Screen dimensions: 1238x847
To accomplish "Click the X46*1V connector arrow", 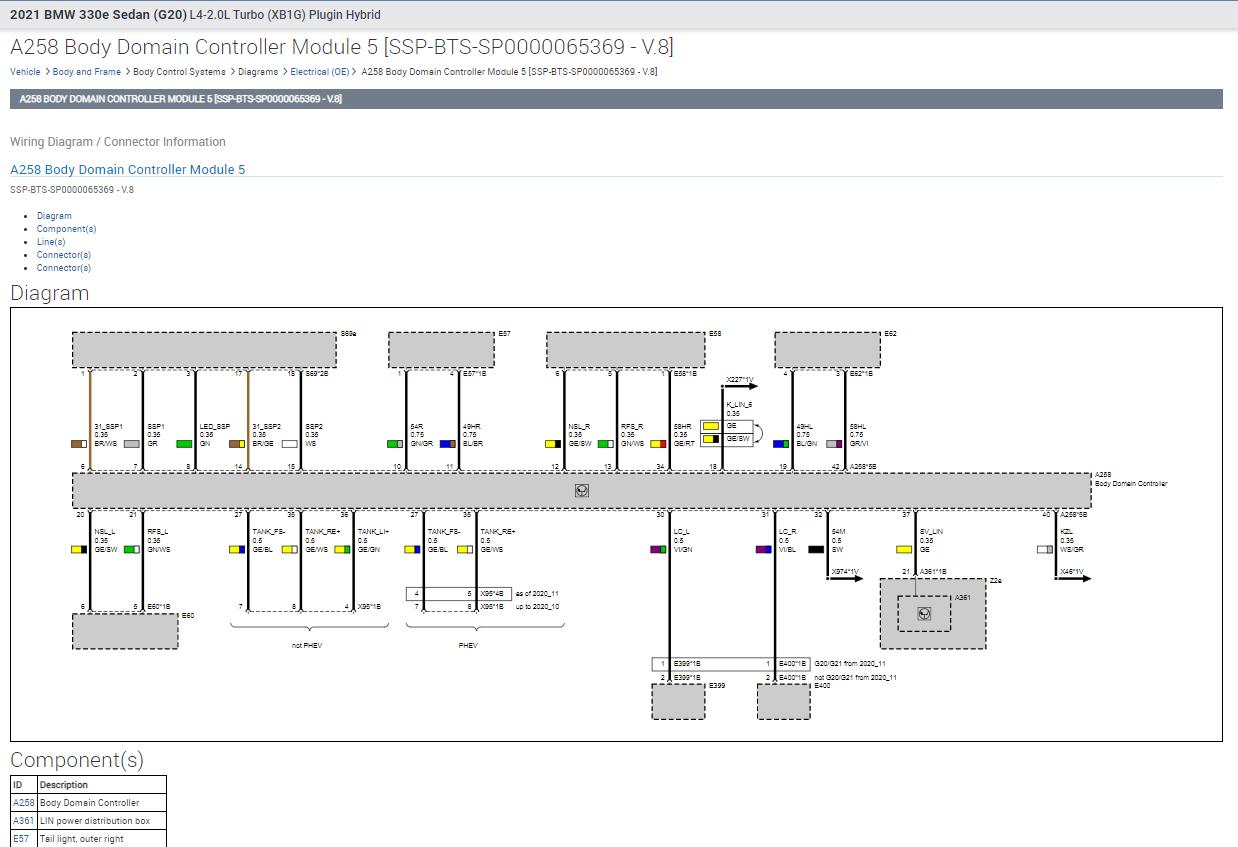I will click(1075, 578).
